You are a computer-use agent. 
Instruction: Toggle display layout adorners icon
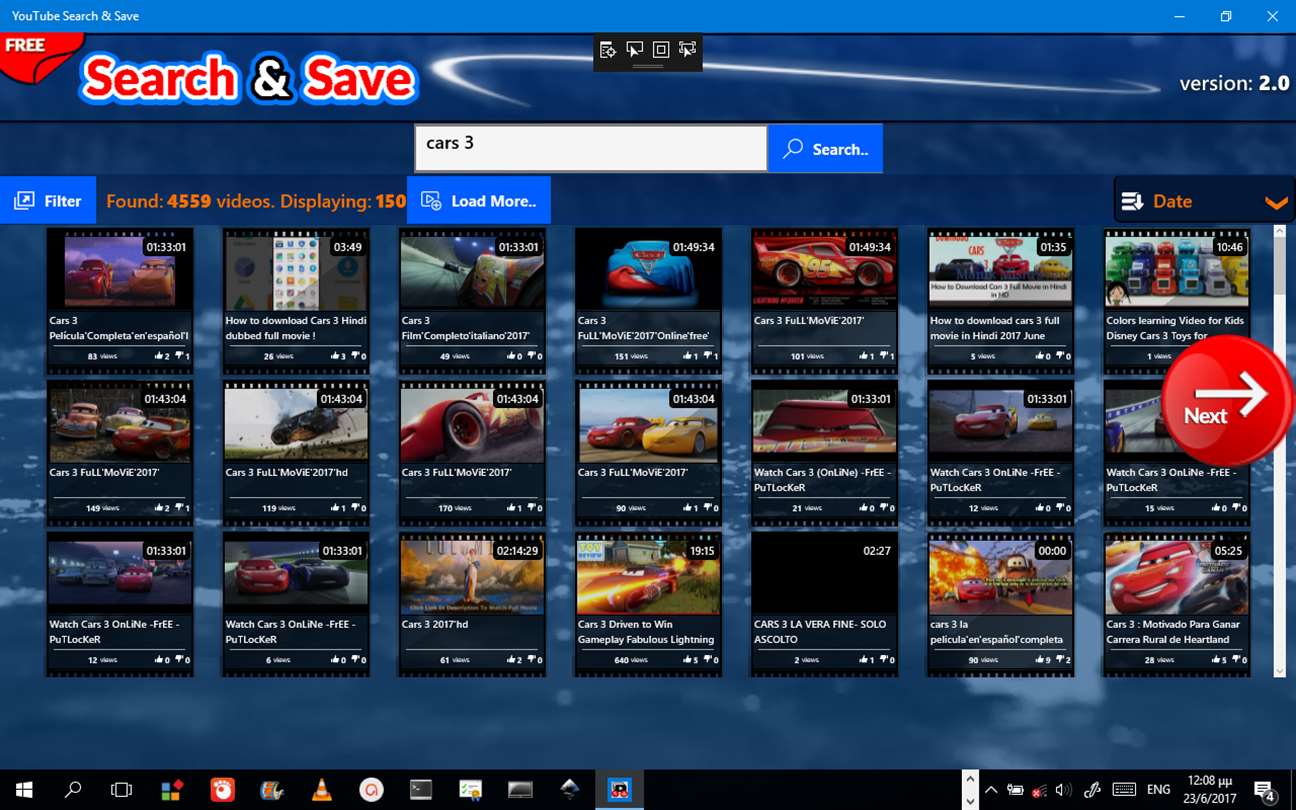click(661, 50)
